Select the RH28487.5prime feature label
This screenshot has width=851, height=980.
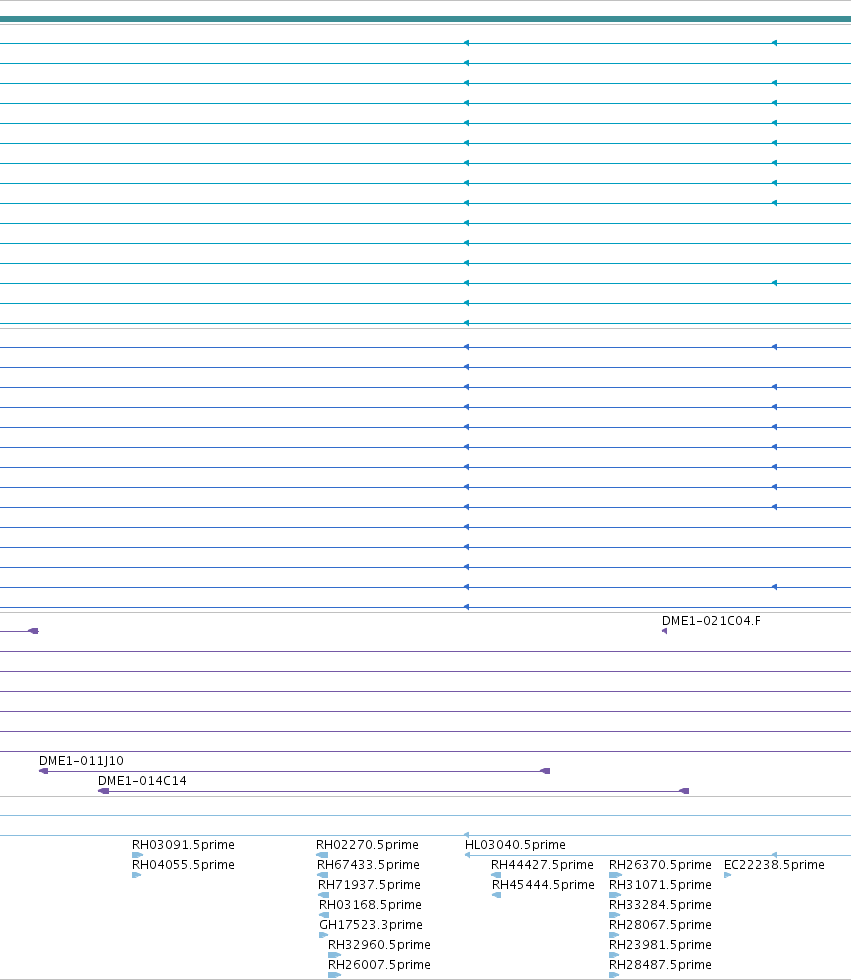660,964
